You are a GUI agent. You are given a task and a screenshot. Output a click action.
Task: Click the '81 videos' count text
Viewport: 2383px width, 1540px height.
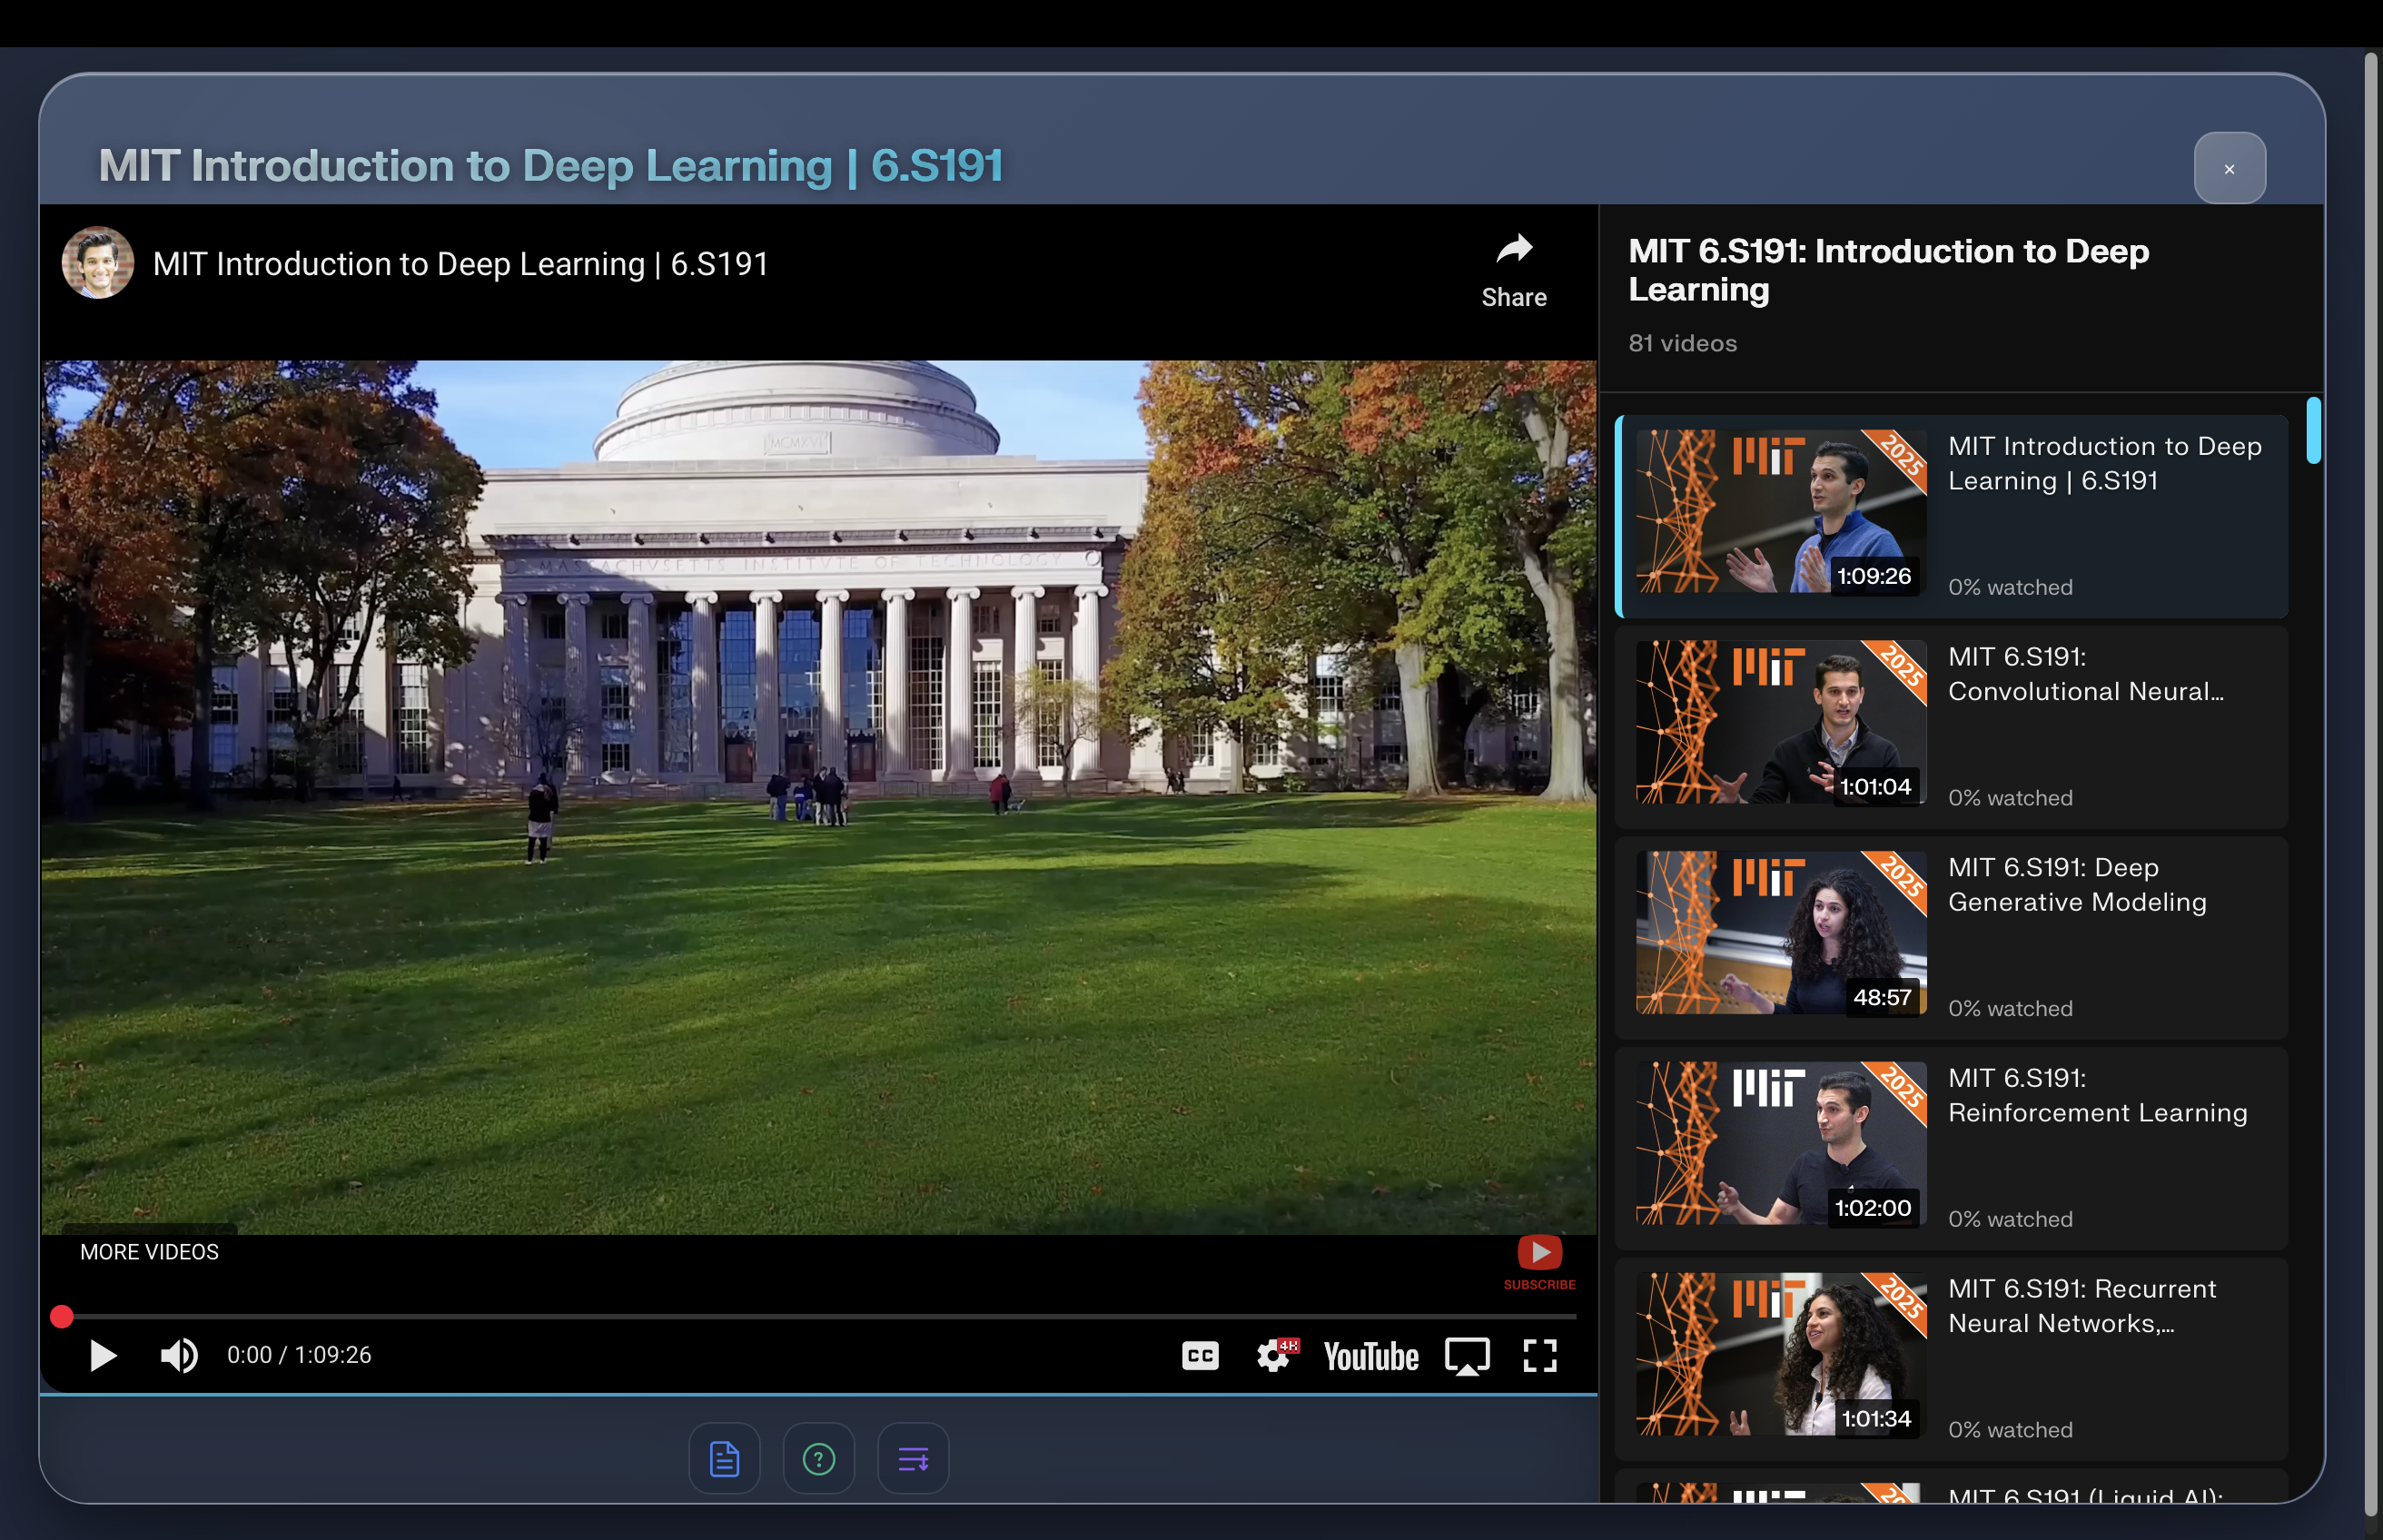pyautogui.click(x=1682, y=343)
